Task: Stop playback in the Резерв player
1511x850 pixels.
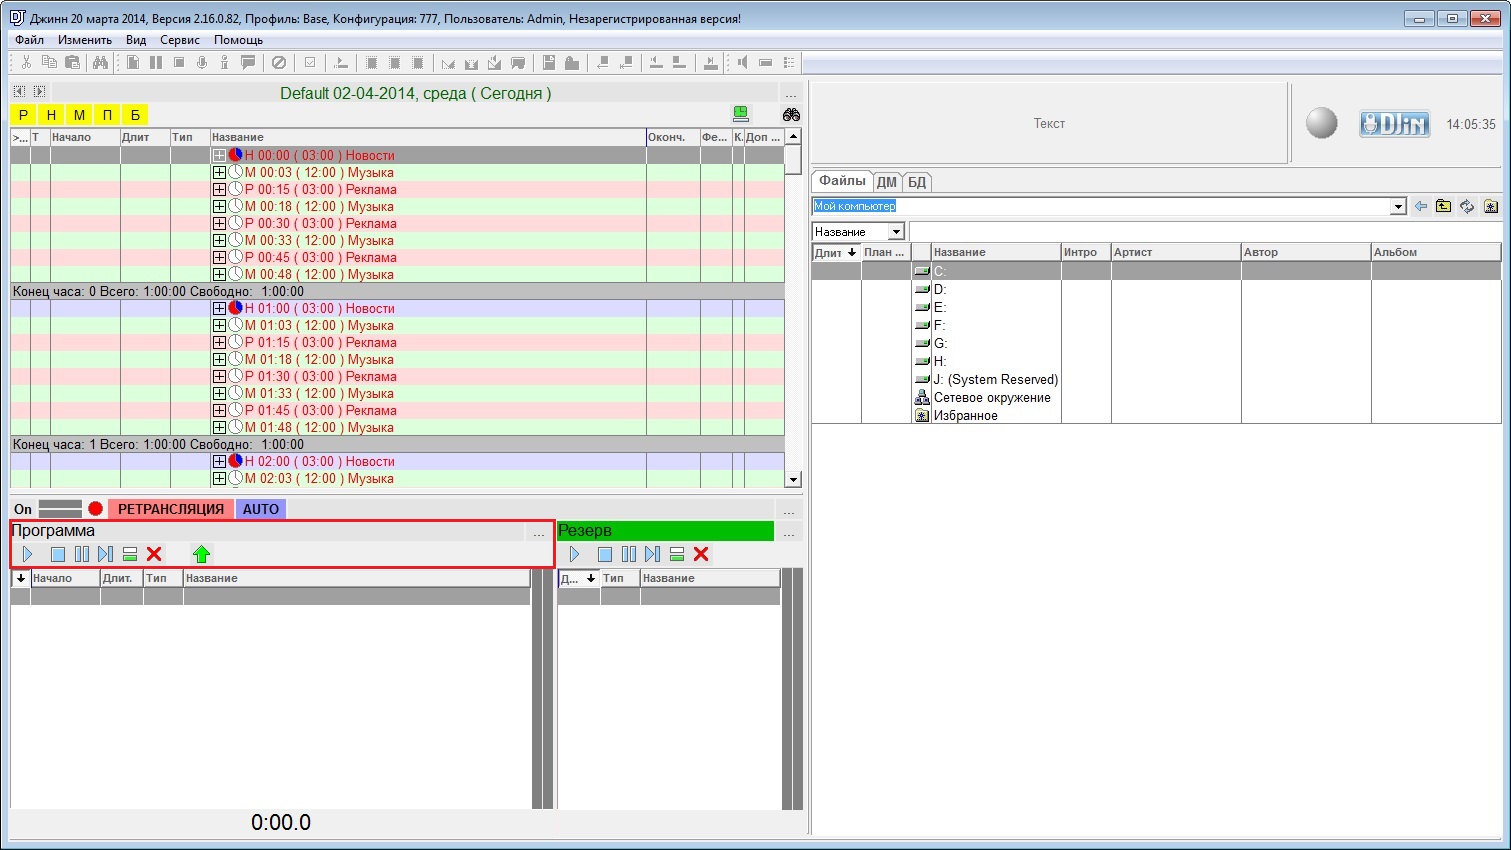Action: click(605, 554)
